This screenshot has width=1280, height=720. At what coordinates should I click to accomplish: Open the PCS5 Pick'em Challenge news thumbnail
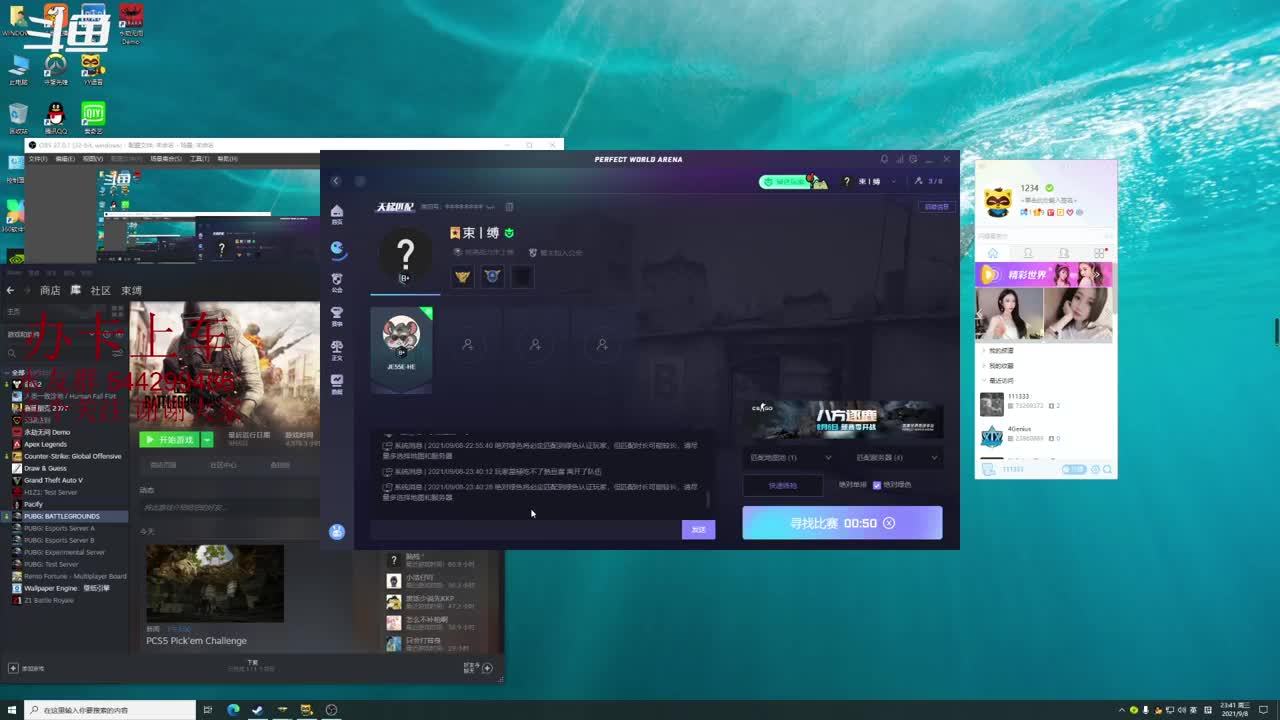point(215,583)
